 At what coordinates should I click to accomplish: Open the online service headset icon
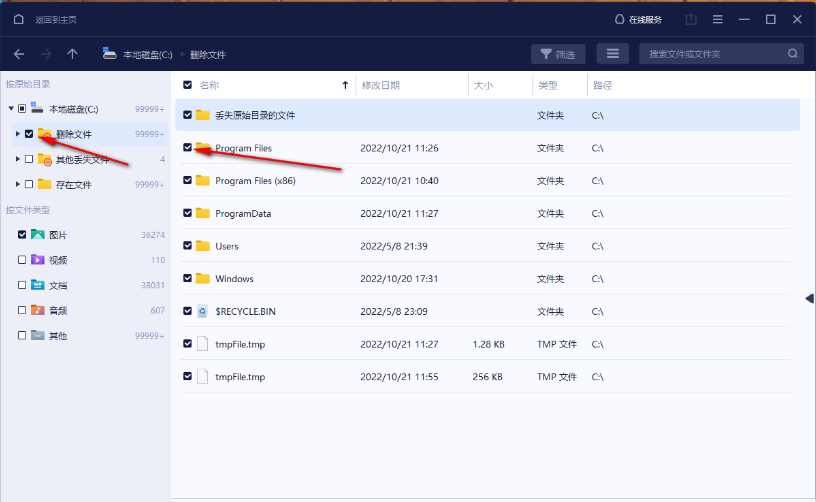(619, 19)
